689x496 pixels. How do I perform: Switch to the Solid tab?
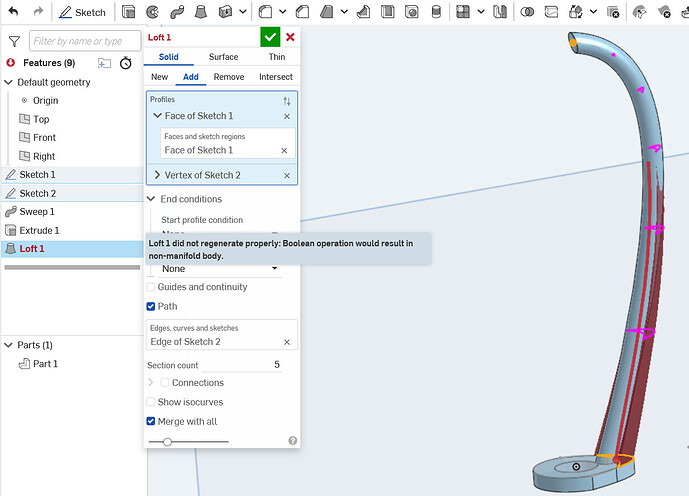[168, 57]
